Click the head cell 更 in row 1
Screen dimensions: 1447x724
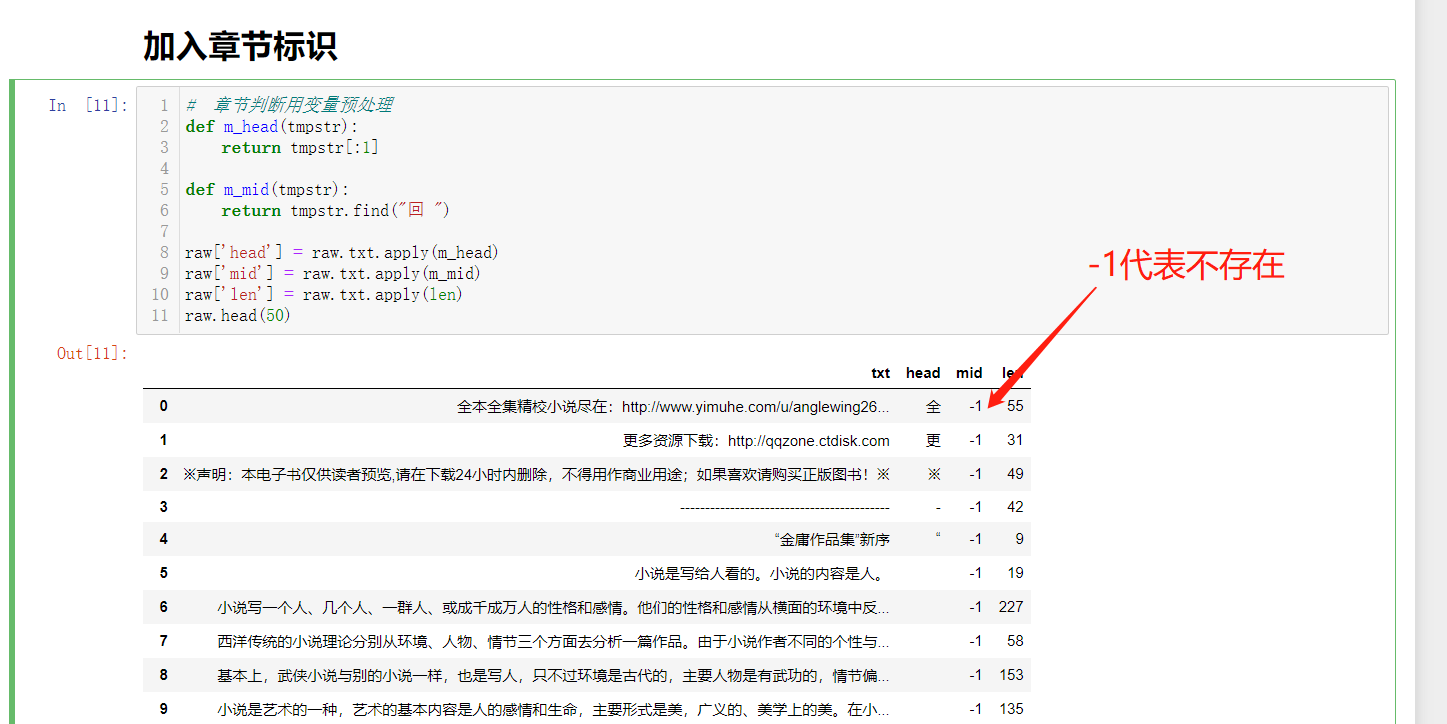[x=933, y=441]
